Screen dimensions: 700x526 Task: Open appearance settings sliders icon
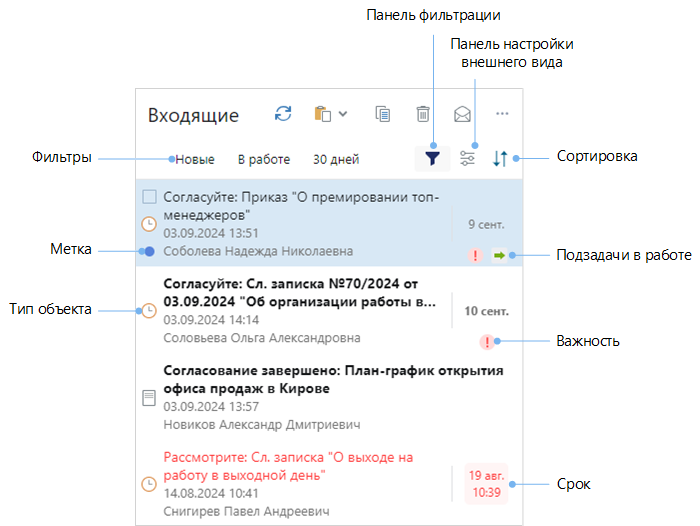pyautogui.click(x=467, y=158)
